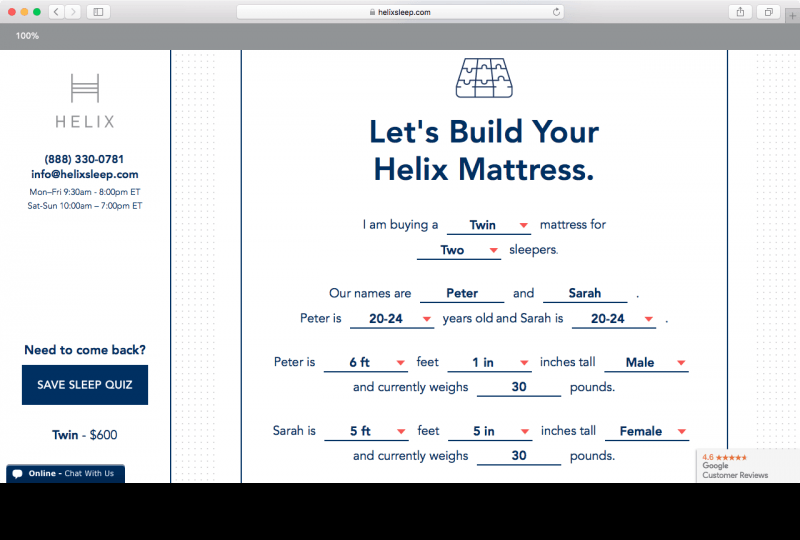
Task: Open the mattress size dropdown showing Twin
Action: point(489,225)
